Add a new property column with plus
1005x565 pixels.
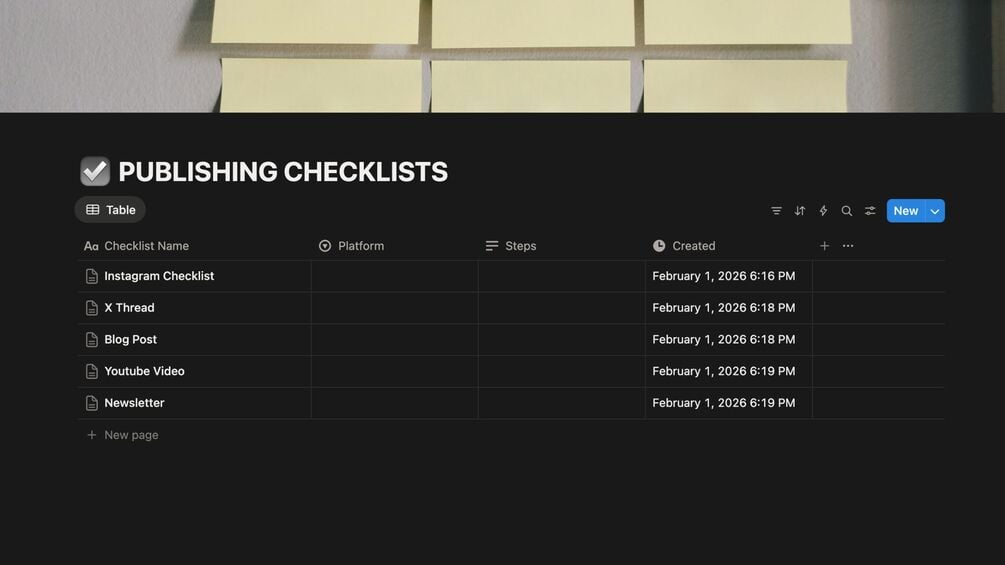(825, 246)
